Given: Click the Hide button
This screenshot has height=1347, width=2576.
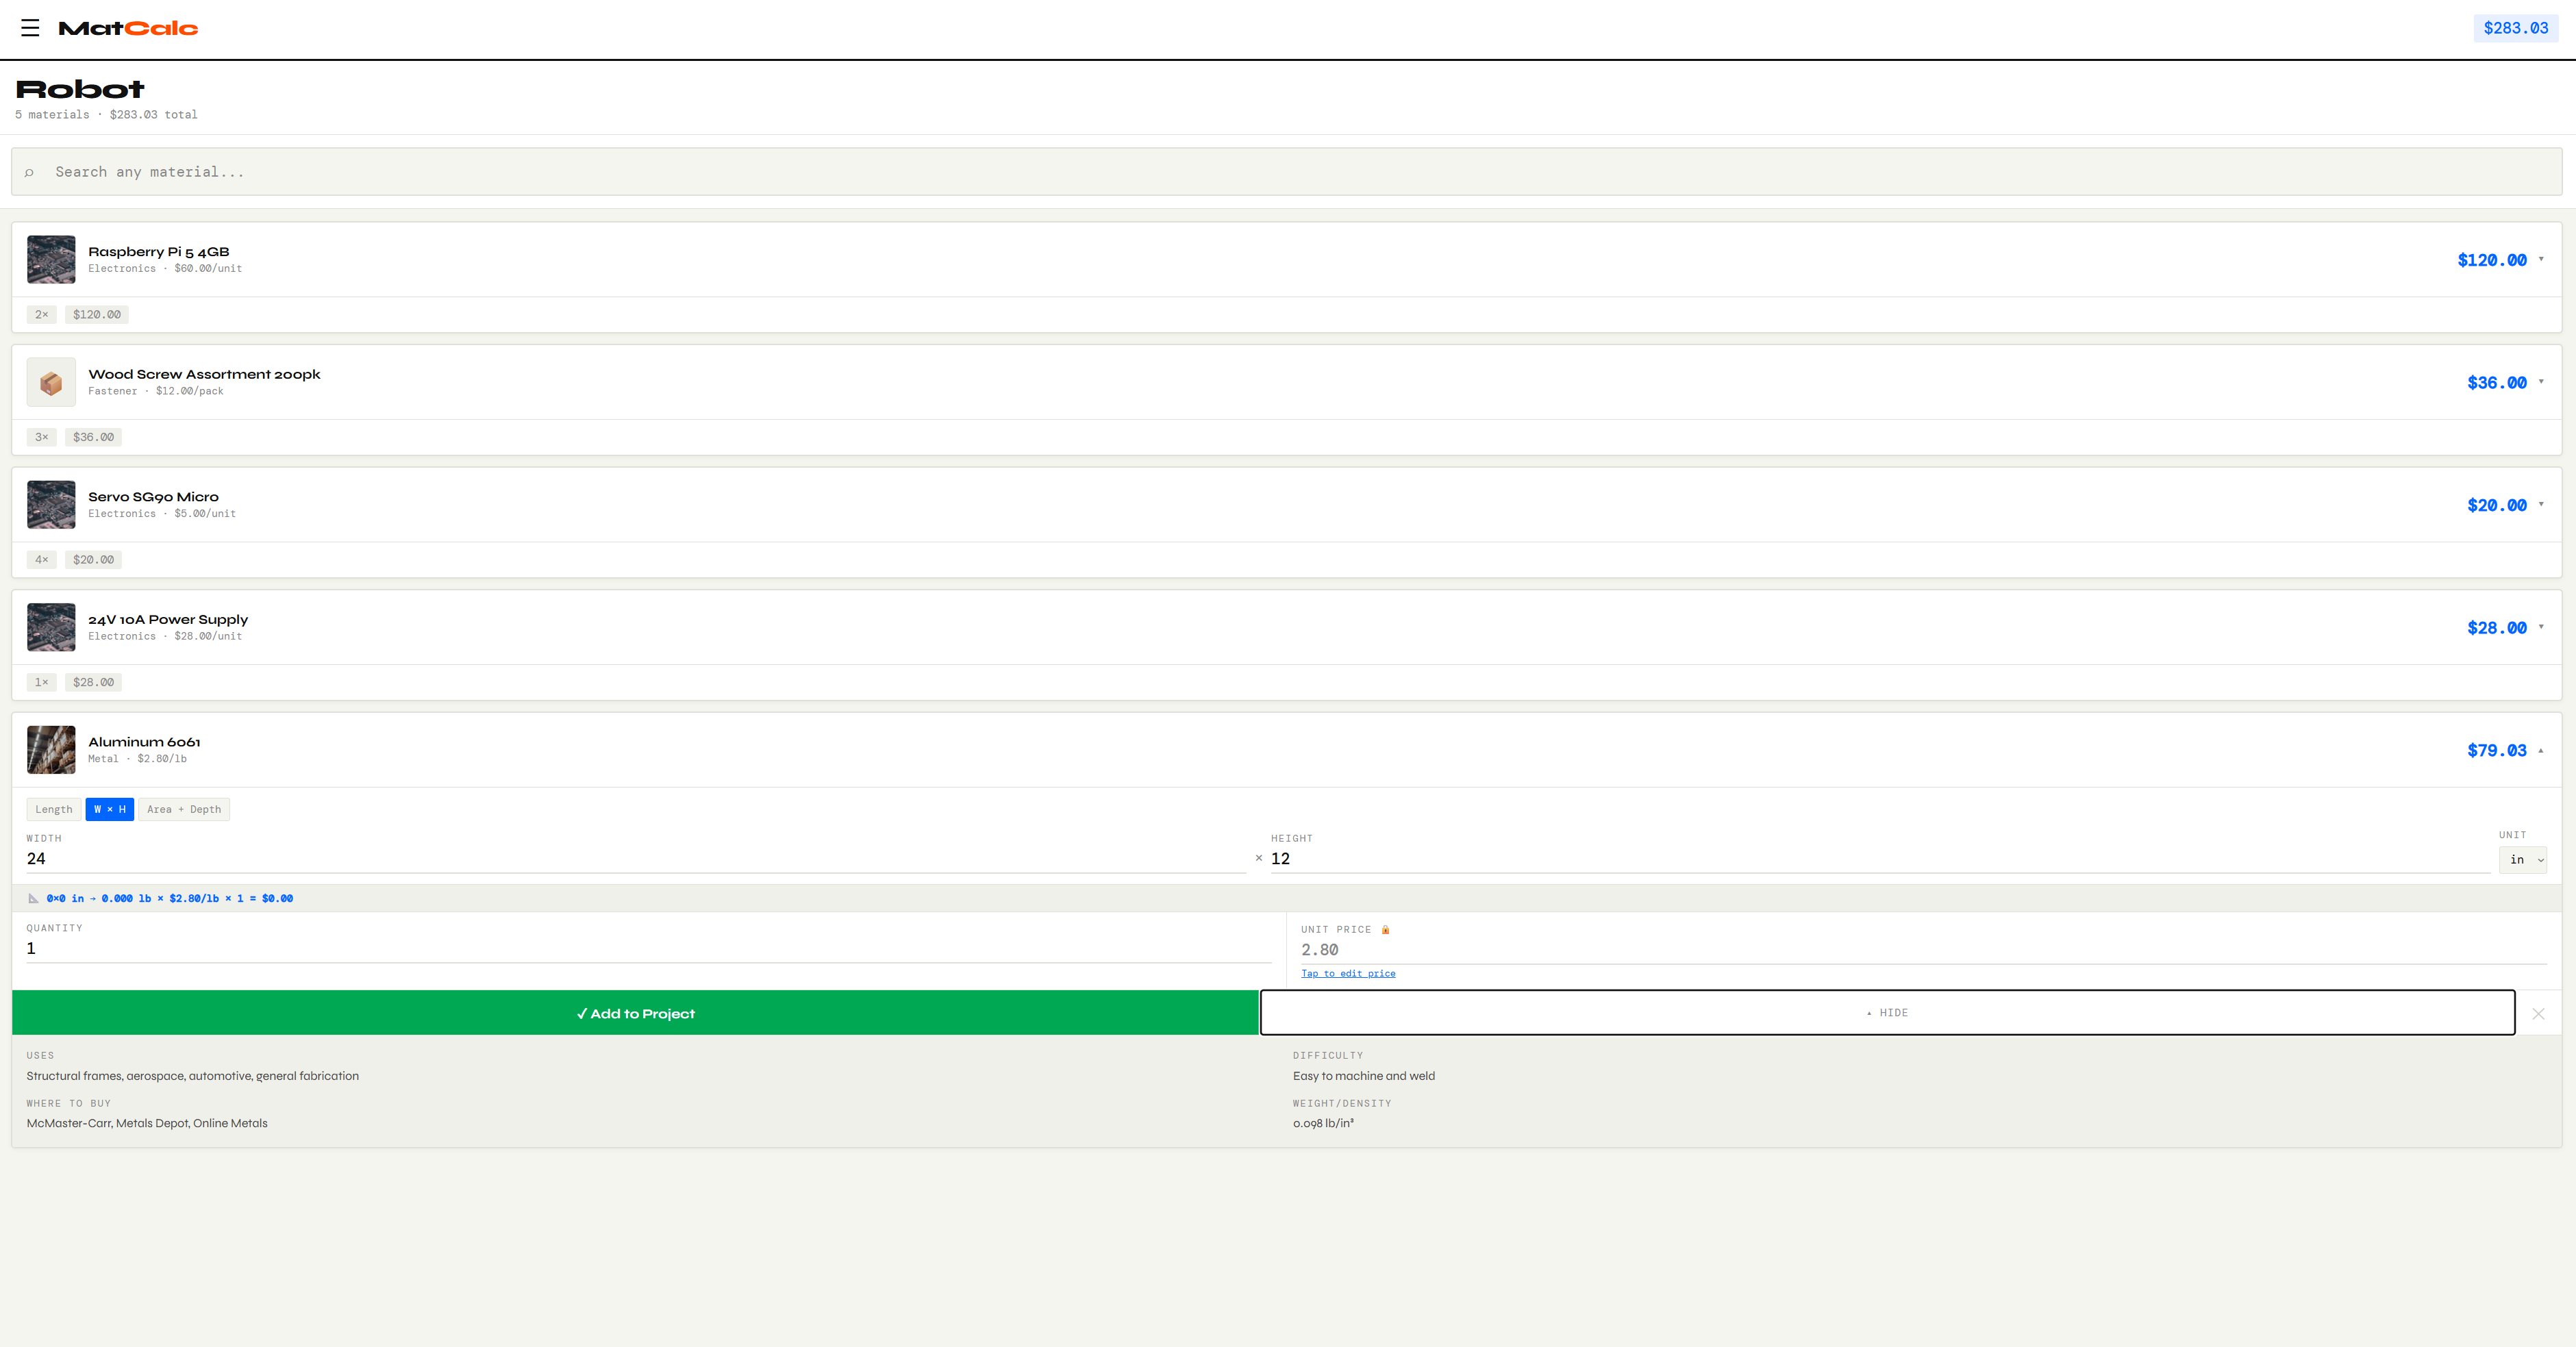Looking at the screenshot, I should point(1887,1013).
